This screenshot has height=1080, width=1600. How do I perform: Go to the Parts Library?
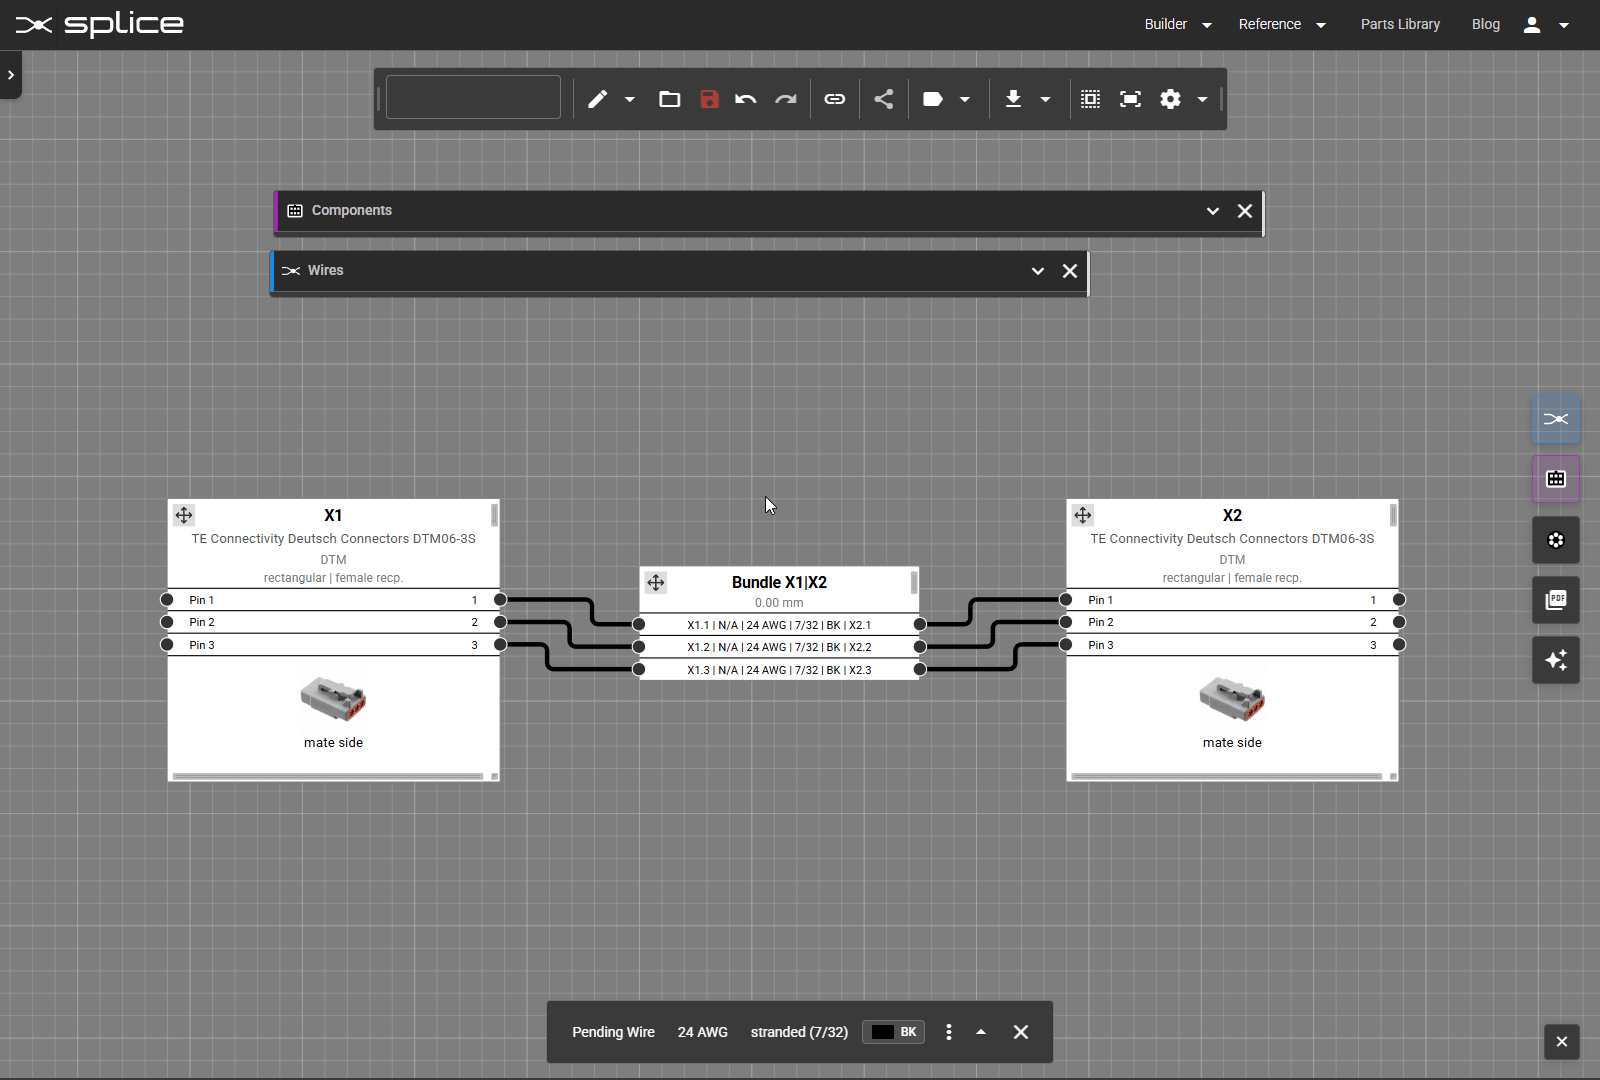tap(1399, 24)
